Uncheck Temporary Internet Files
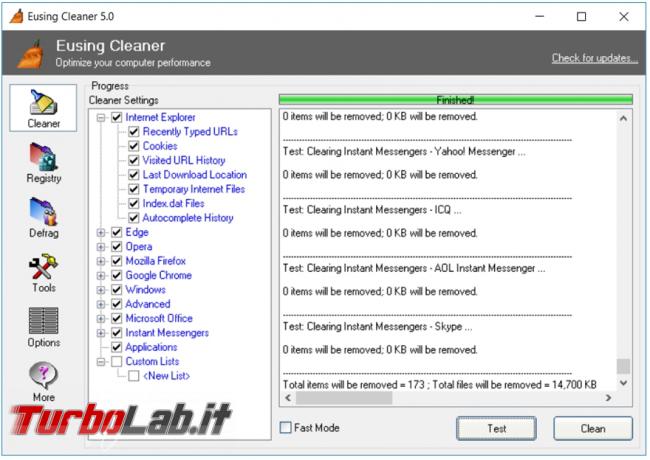The width and height of the screenshot is (650, 460). (x=133, y=189)
